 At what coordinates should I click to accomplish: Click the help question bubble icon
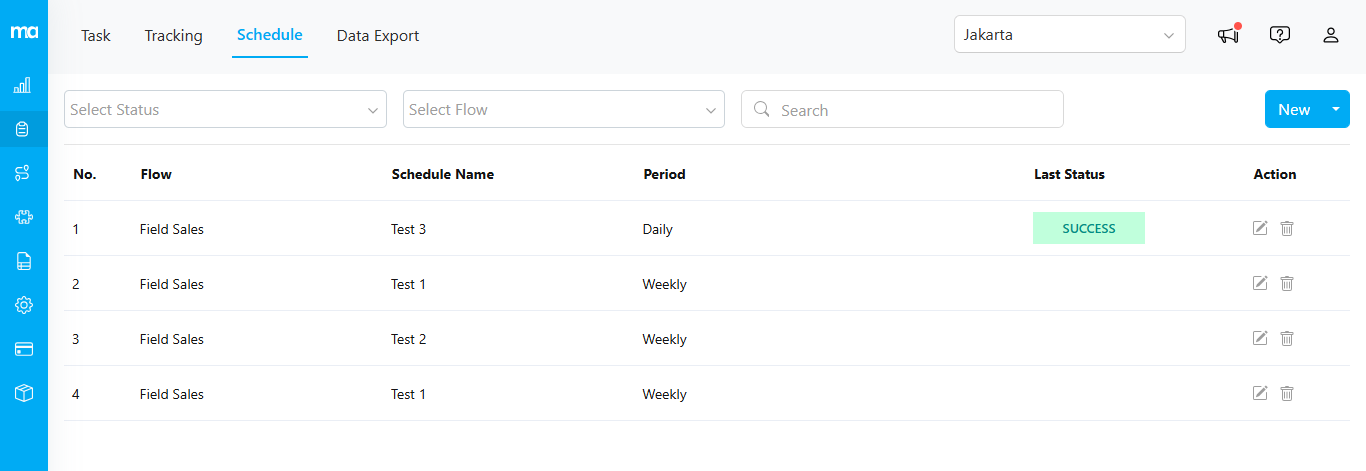tap(1279, 35)
